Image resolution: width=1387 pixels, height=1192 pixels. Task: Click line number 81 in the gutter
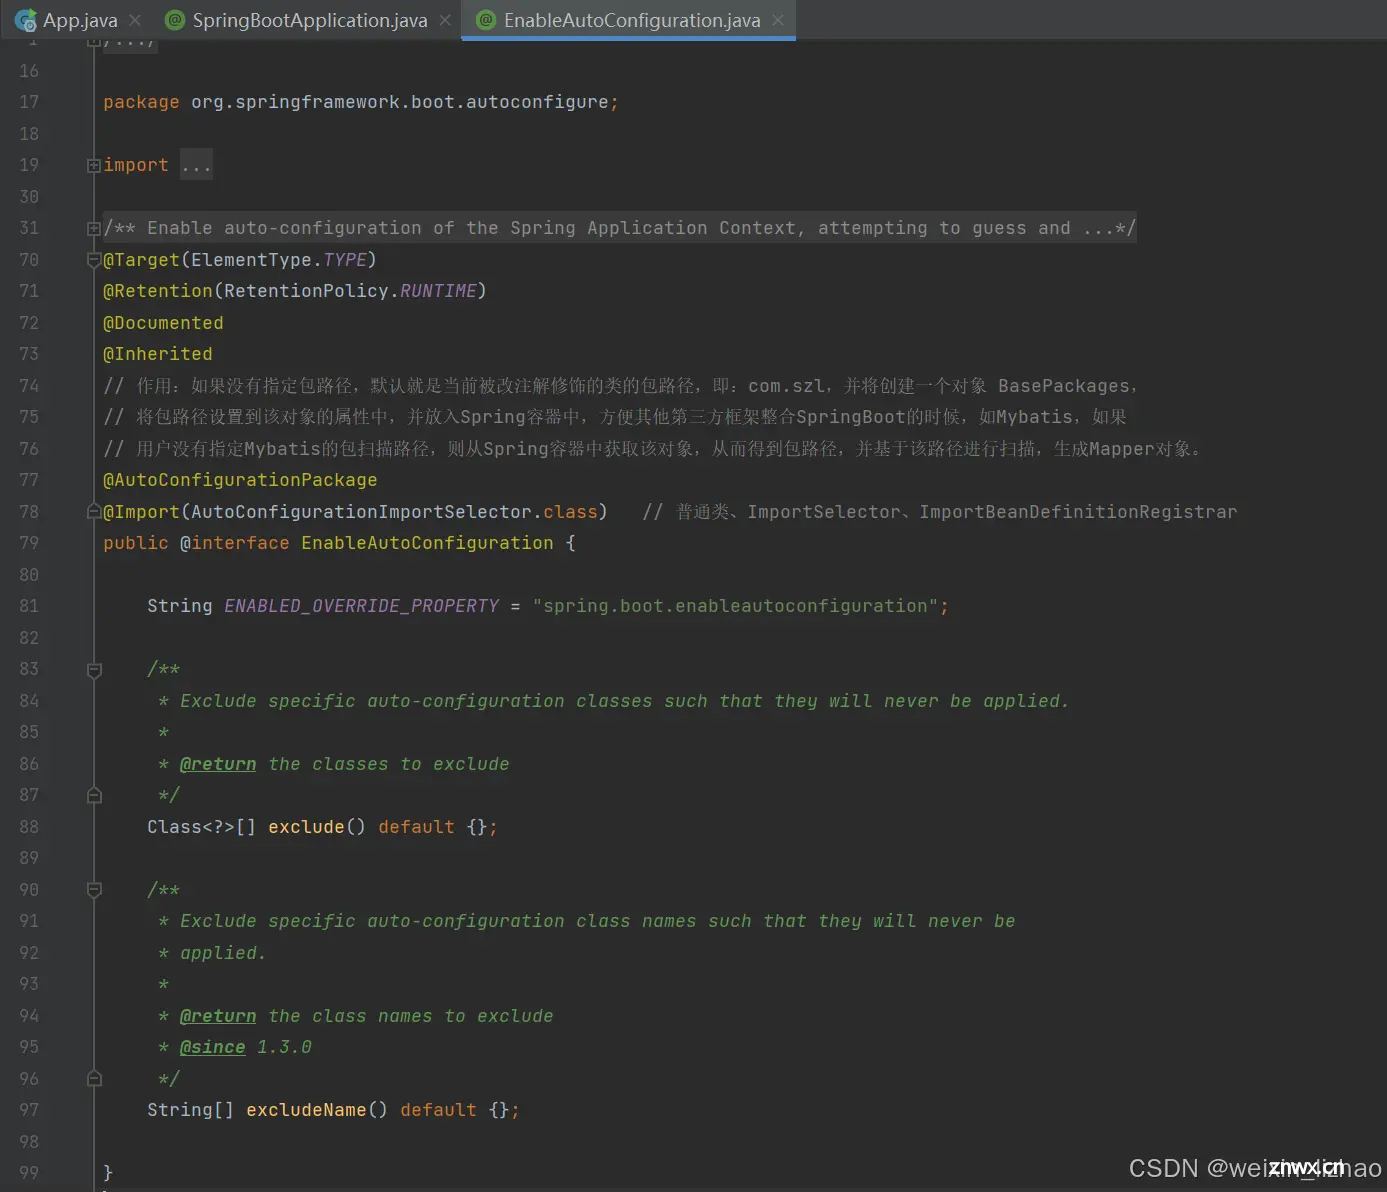(x=29, y=606)
